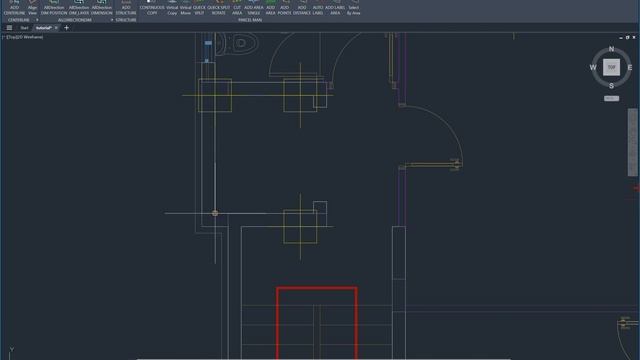The height and width of the screenshot is (360, 640).
Task: Switch to the Start tab
Action: click(x=24, y=28)
